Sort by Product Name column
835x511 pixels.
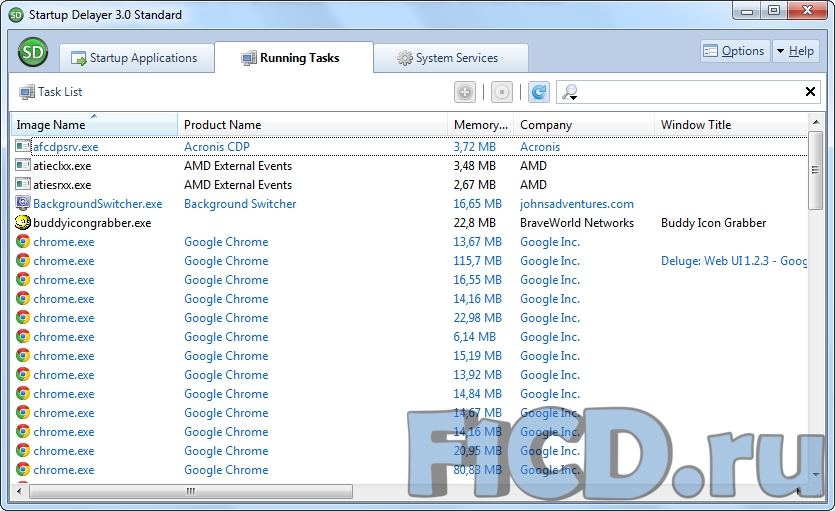point(313,125)
